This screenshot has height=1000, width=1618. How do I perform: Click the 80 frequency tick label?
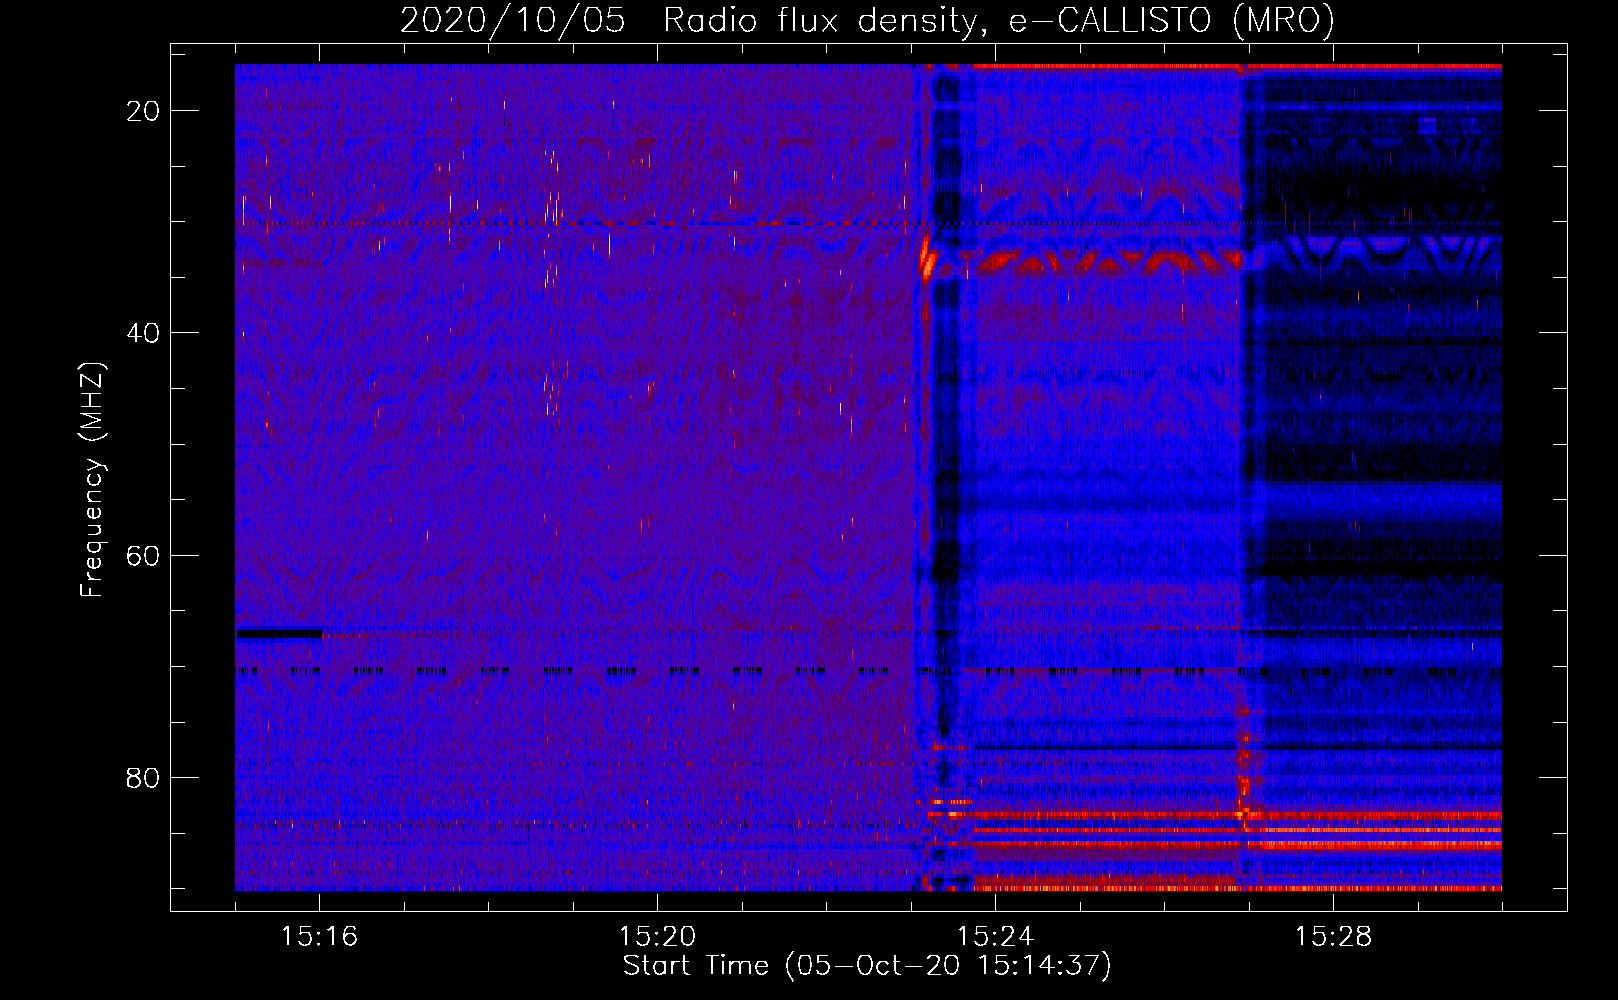click(143, 777)
